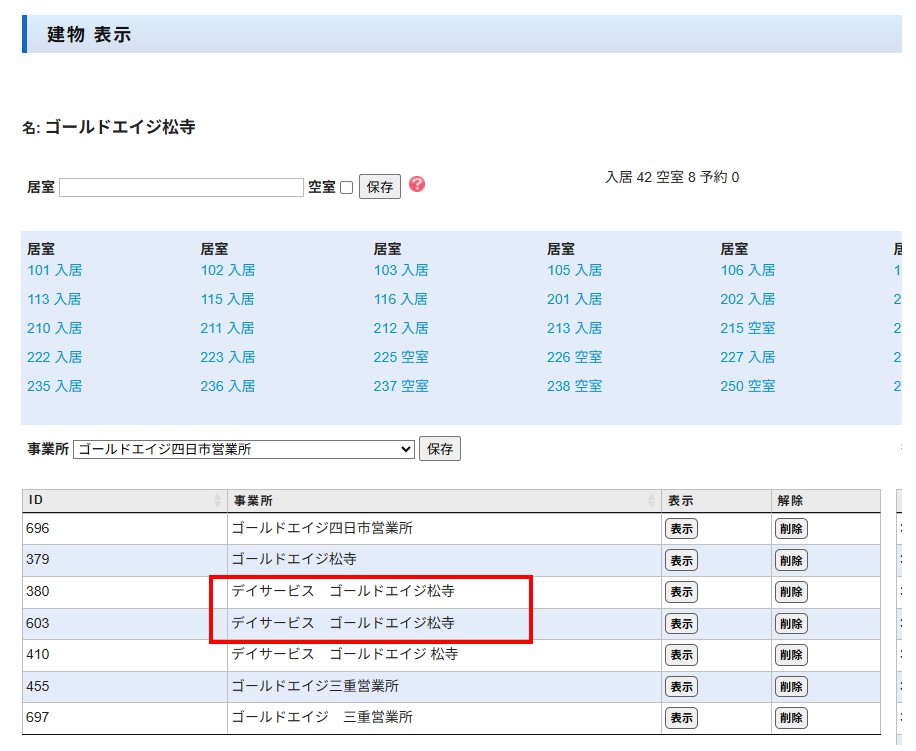Click 削除 button for ID 380

click(791, 592)
